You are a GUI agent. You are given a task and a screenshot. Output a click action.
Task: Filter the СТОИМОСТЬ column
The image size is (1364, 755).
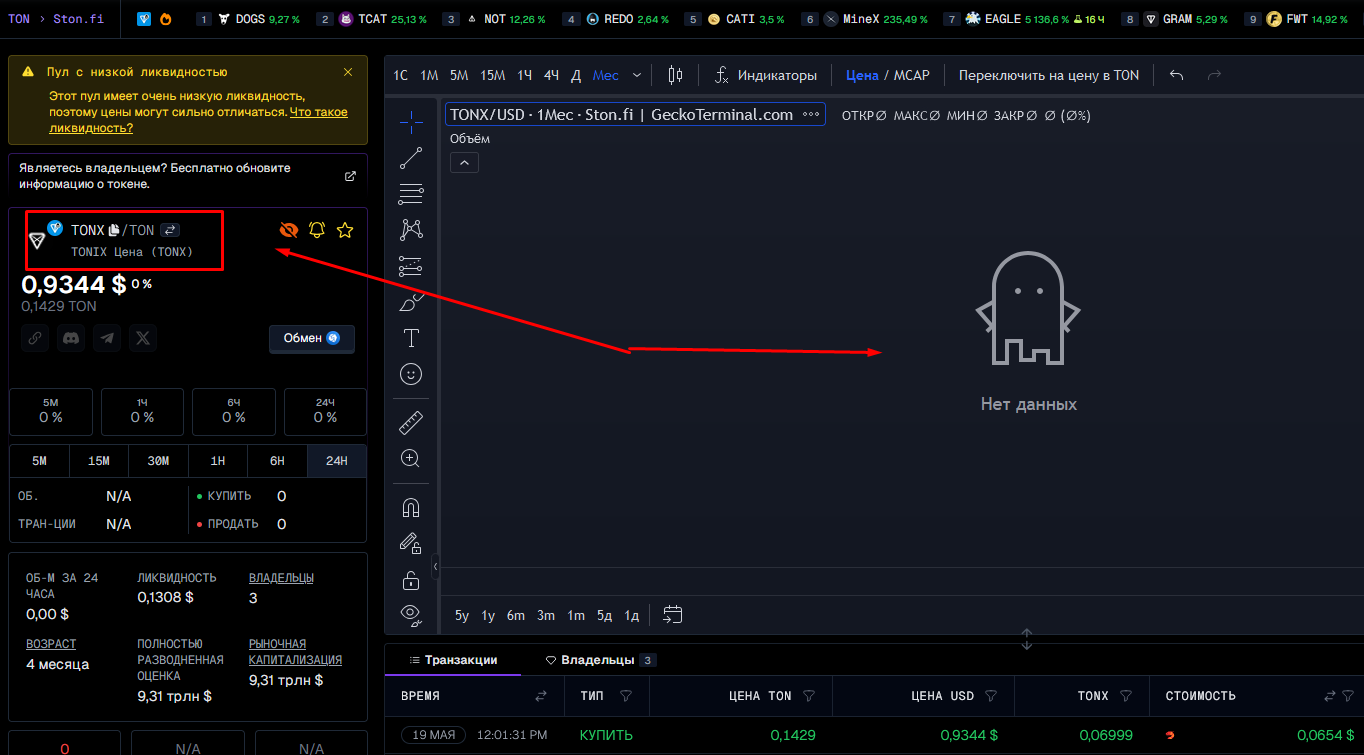pyautogui.click(x=1350, y=696)
